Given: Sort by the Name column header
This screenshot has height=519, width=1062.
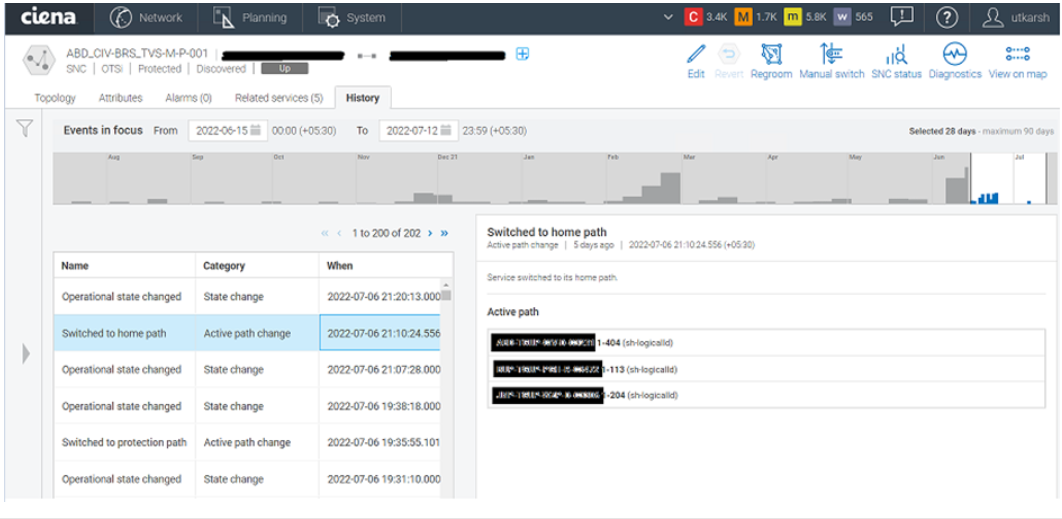Looking at the screenshot, I should (x=125, y=266).
